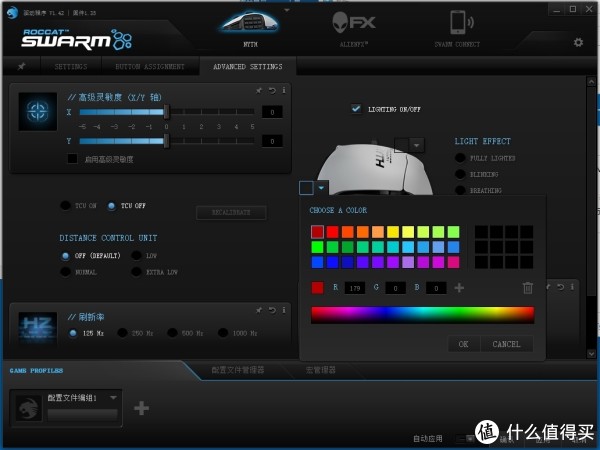Select 250 Hz polling rate
Image resolution: width=600 pixels, height=450 pixels.
click(x=122, y=333)
